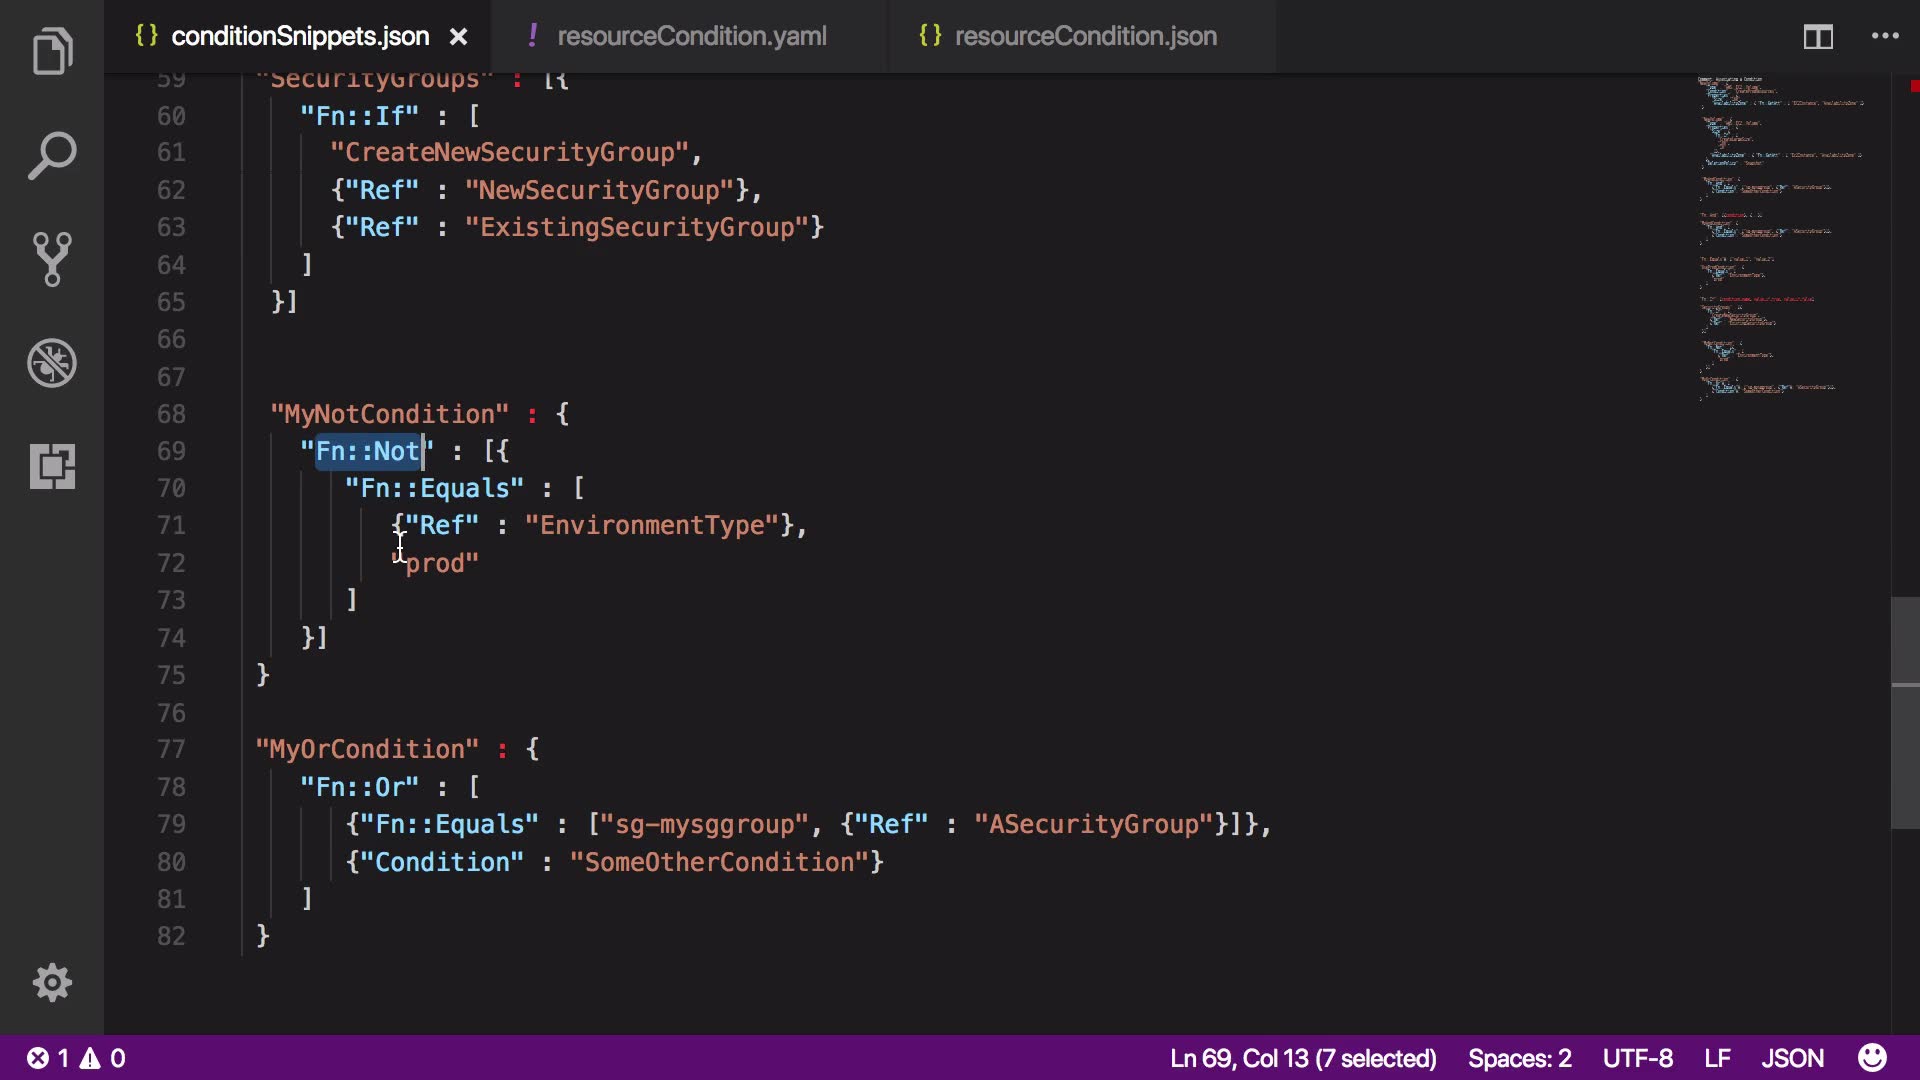Switch to resourceCondition.yaml tab
The width and height of the screenshot is (1920, 1080).
(691, 37)
